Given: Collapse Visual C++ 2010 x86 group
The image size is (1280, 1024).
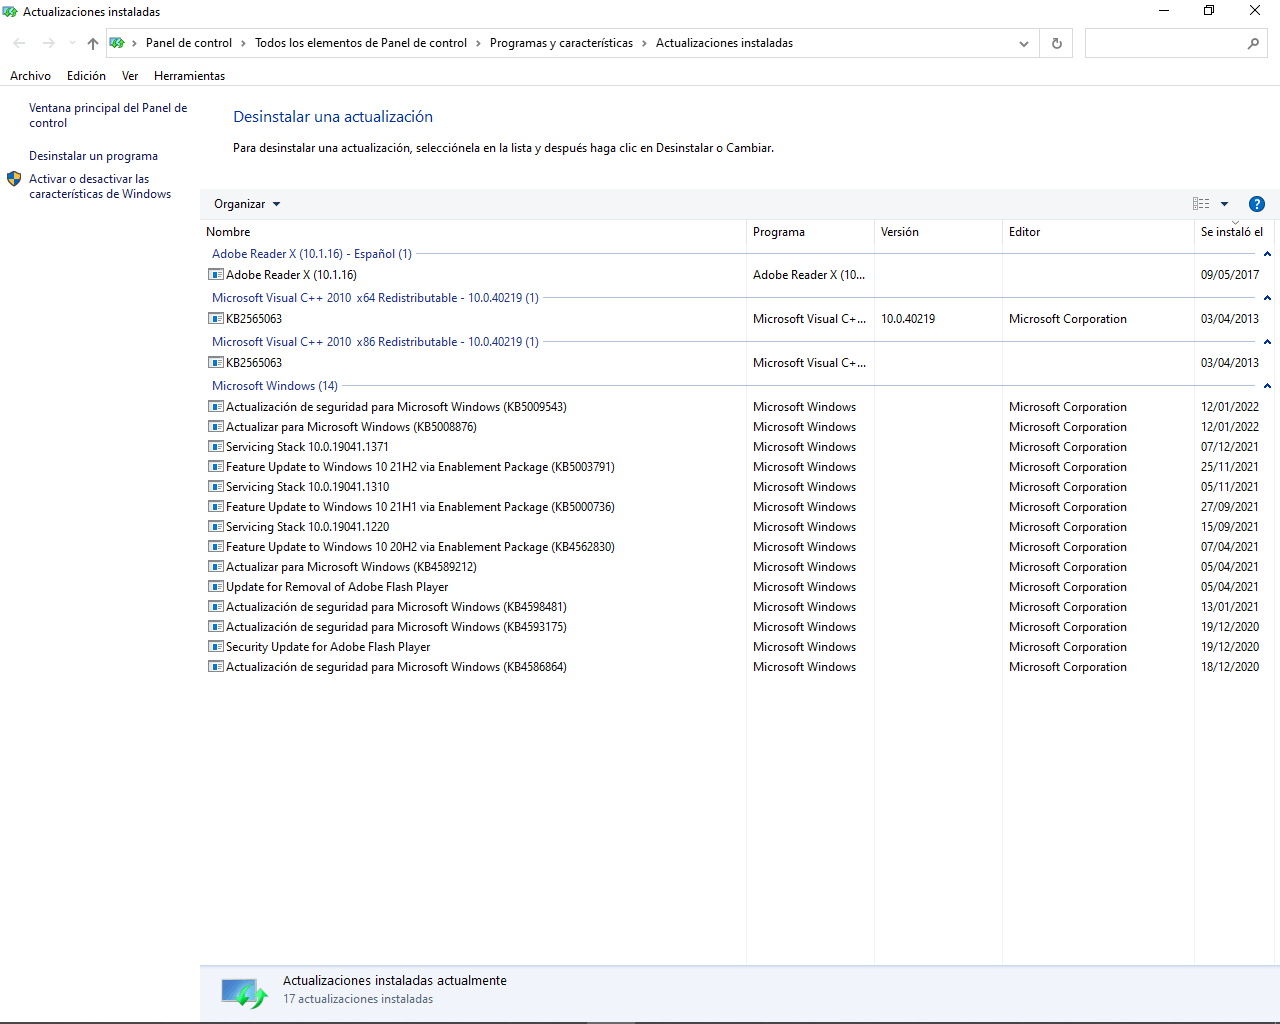Looking at the screenshot, I should [x=1267, y=342].
